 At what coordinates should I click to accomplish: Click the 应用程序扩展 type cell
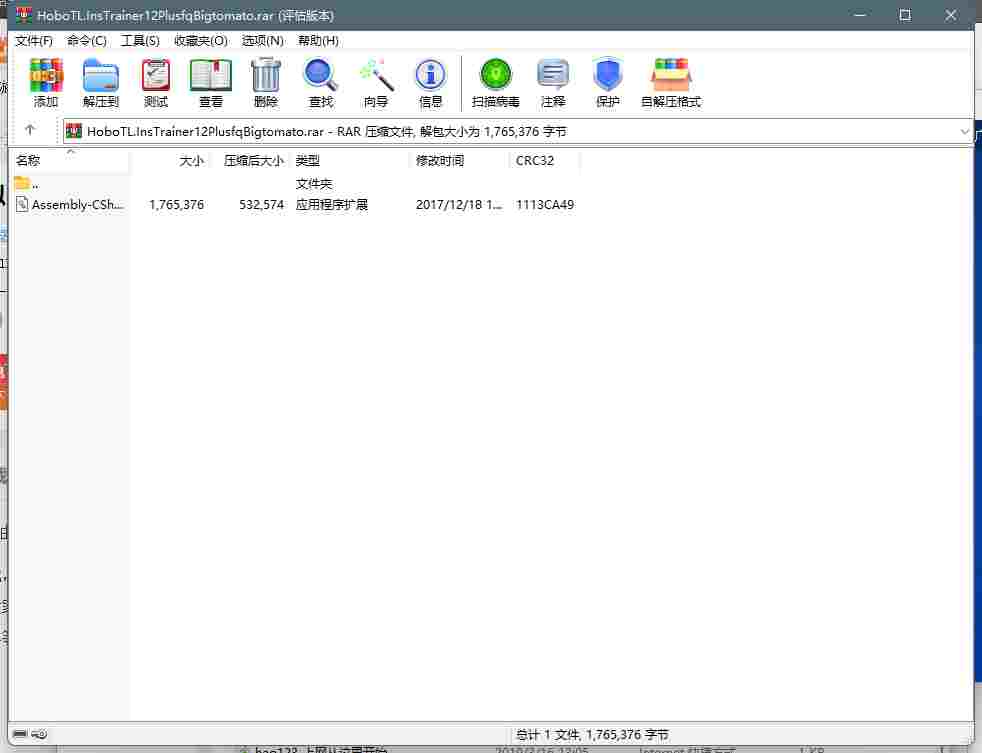[x=332, y=205]
